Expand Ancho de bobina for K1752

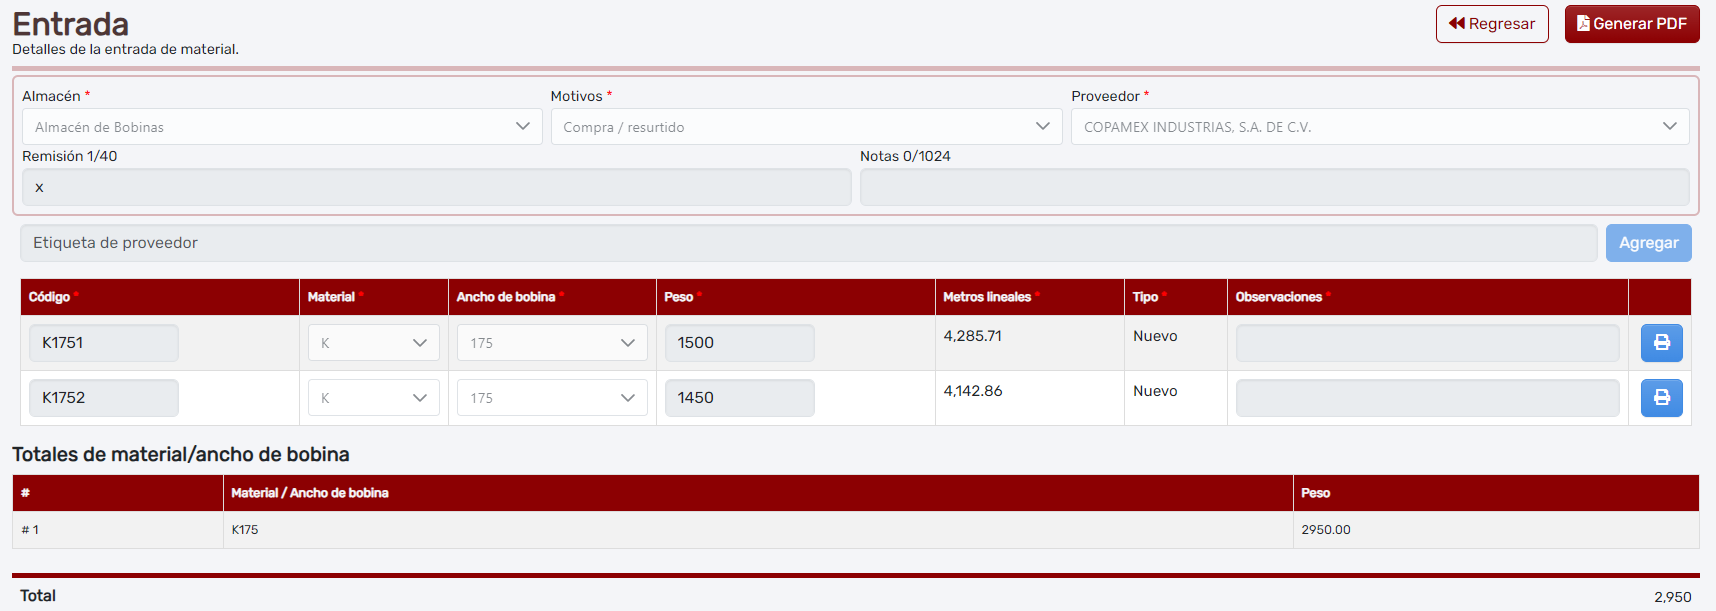click(552, 398)
